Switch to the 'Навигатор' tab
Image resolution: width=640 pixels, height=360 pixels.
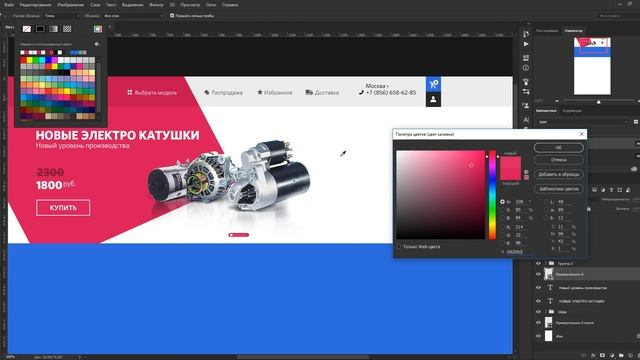[x=573, y=31]
